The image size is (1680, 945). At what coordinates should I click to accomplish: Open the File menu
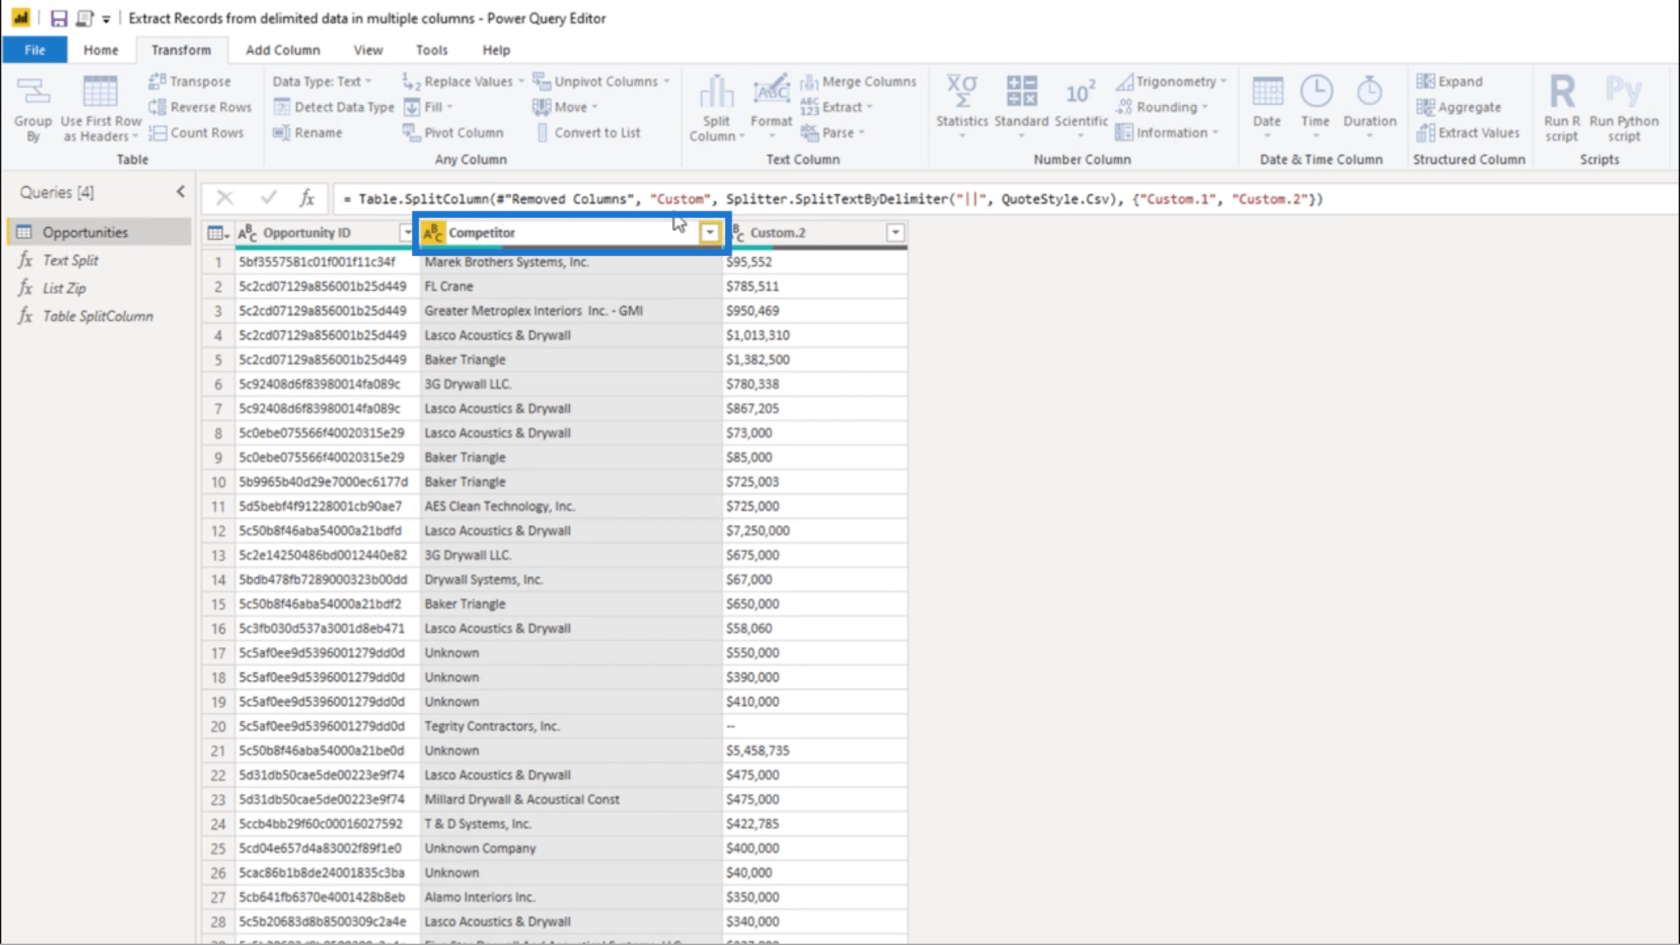point(35,50)
